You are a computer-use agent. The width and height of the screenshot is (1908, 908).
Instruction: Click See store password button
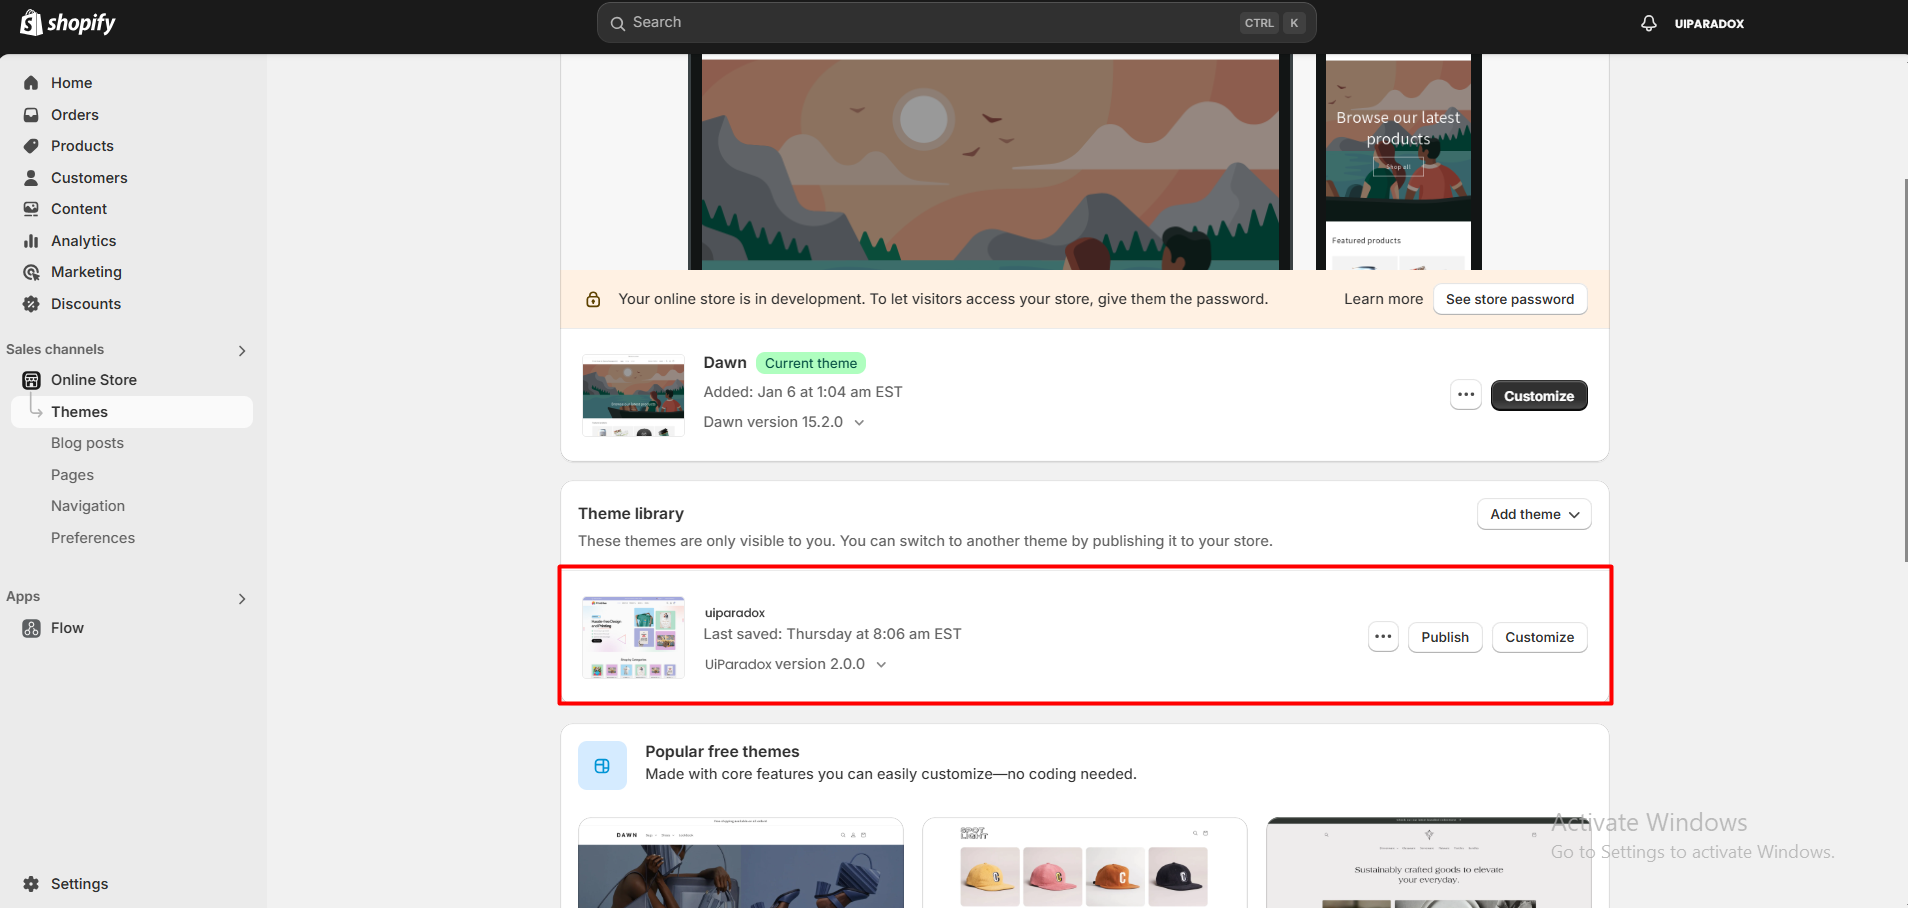point(1510,299)
